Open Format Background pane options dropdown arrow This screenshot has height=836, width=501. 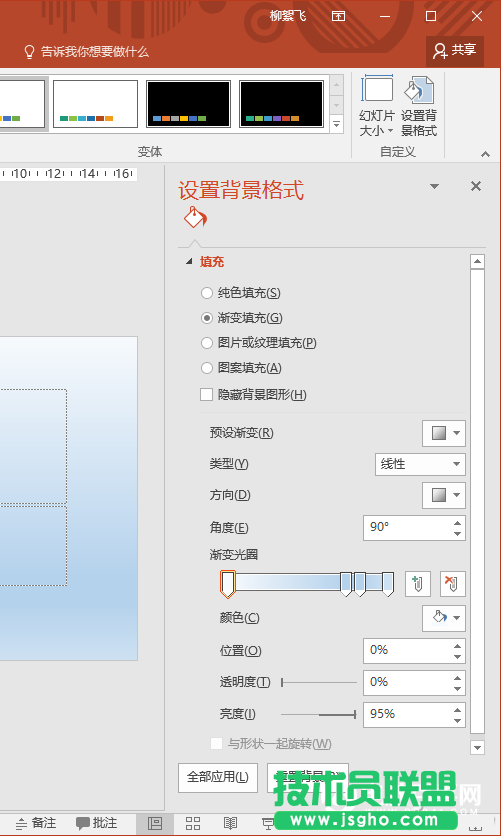[x=434, y=186]
